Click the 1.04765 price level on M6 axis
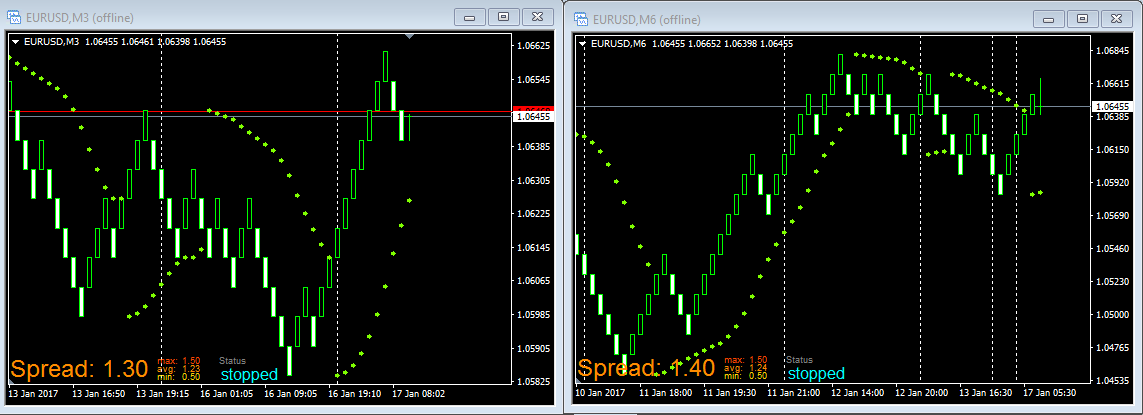1143x415 pixels. [x=1112, y=348]
